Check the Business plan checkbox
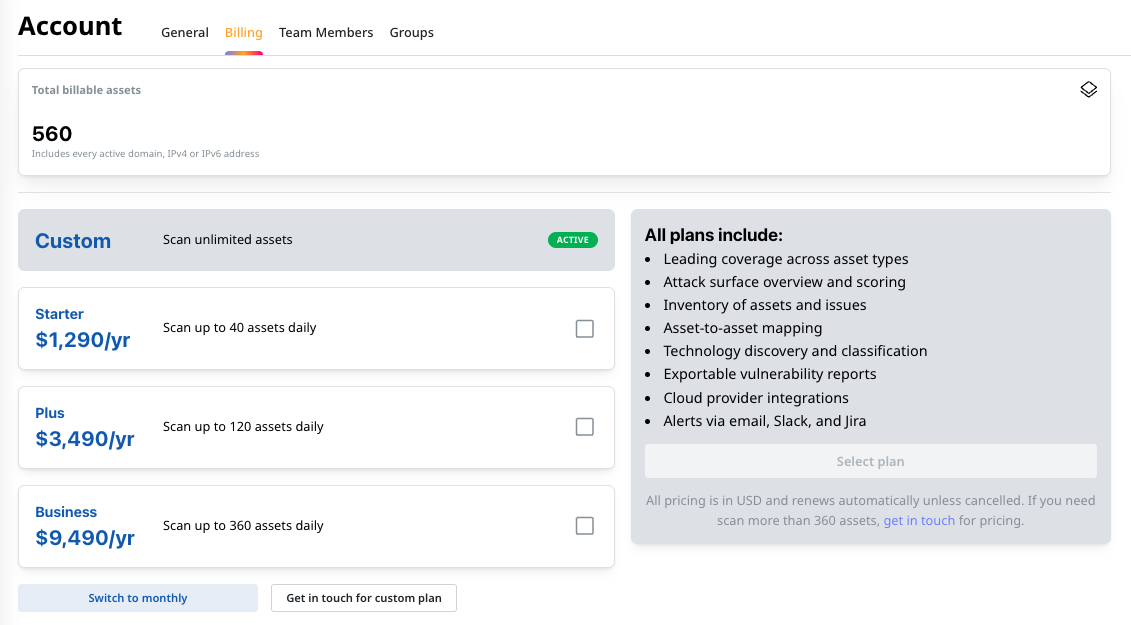The image size is (1131, 625). (584, 525)
